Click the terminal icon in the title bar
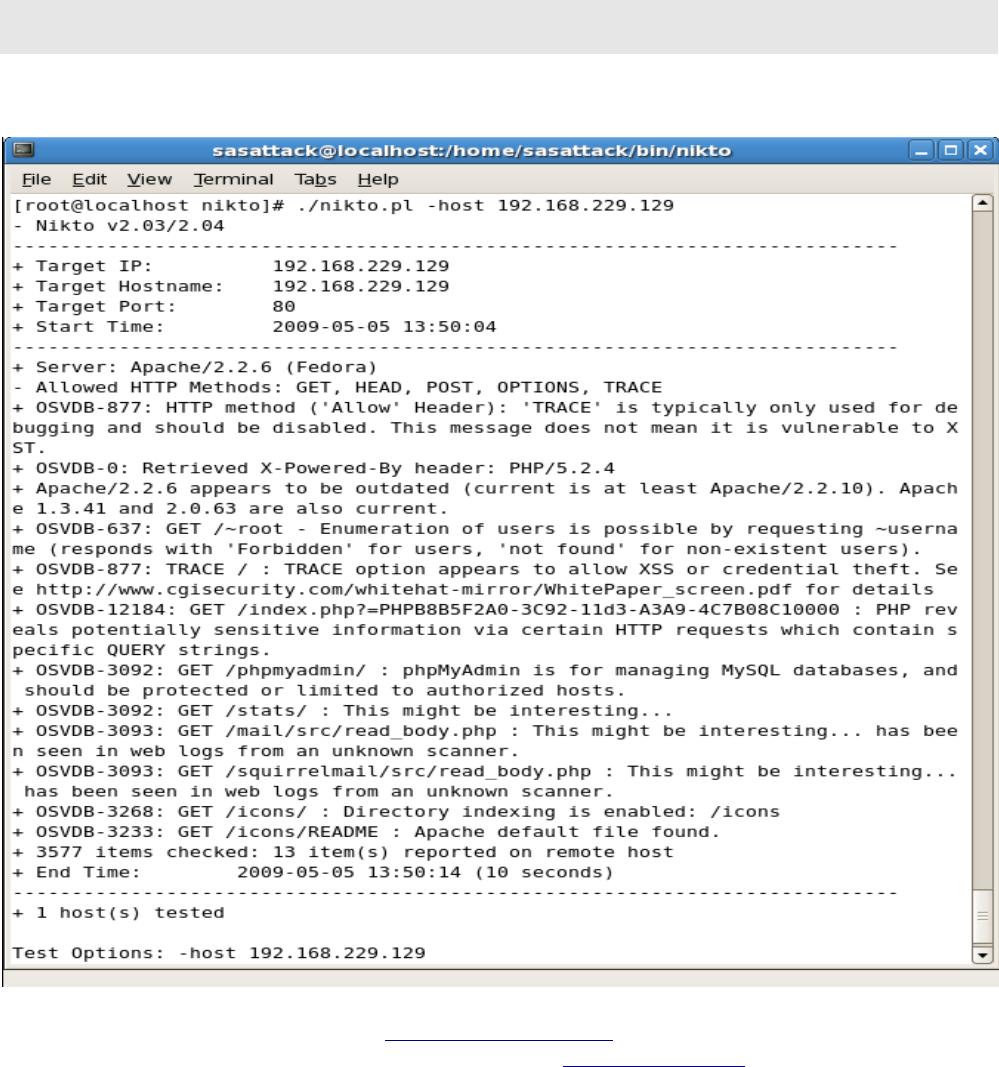999x1067 pixels. (24, 150)
